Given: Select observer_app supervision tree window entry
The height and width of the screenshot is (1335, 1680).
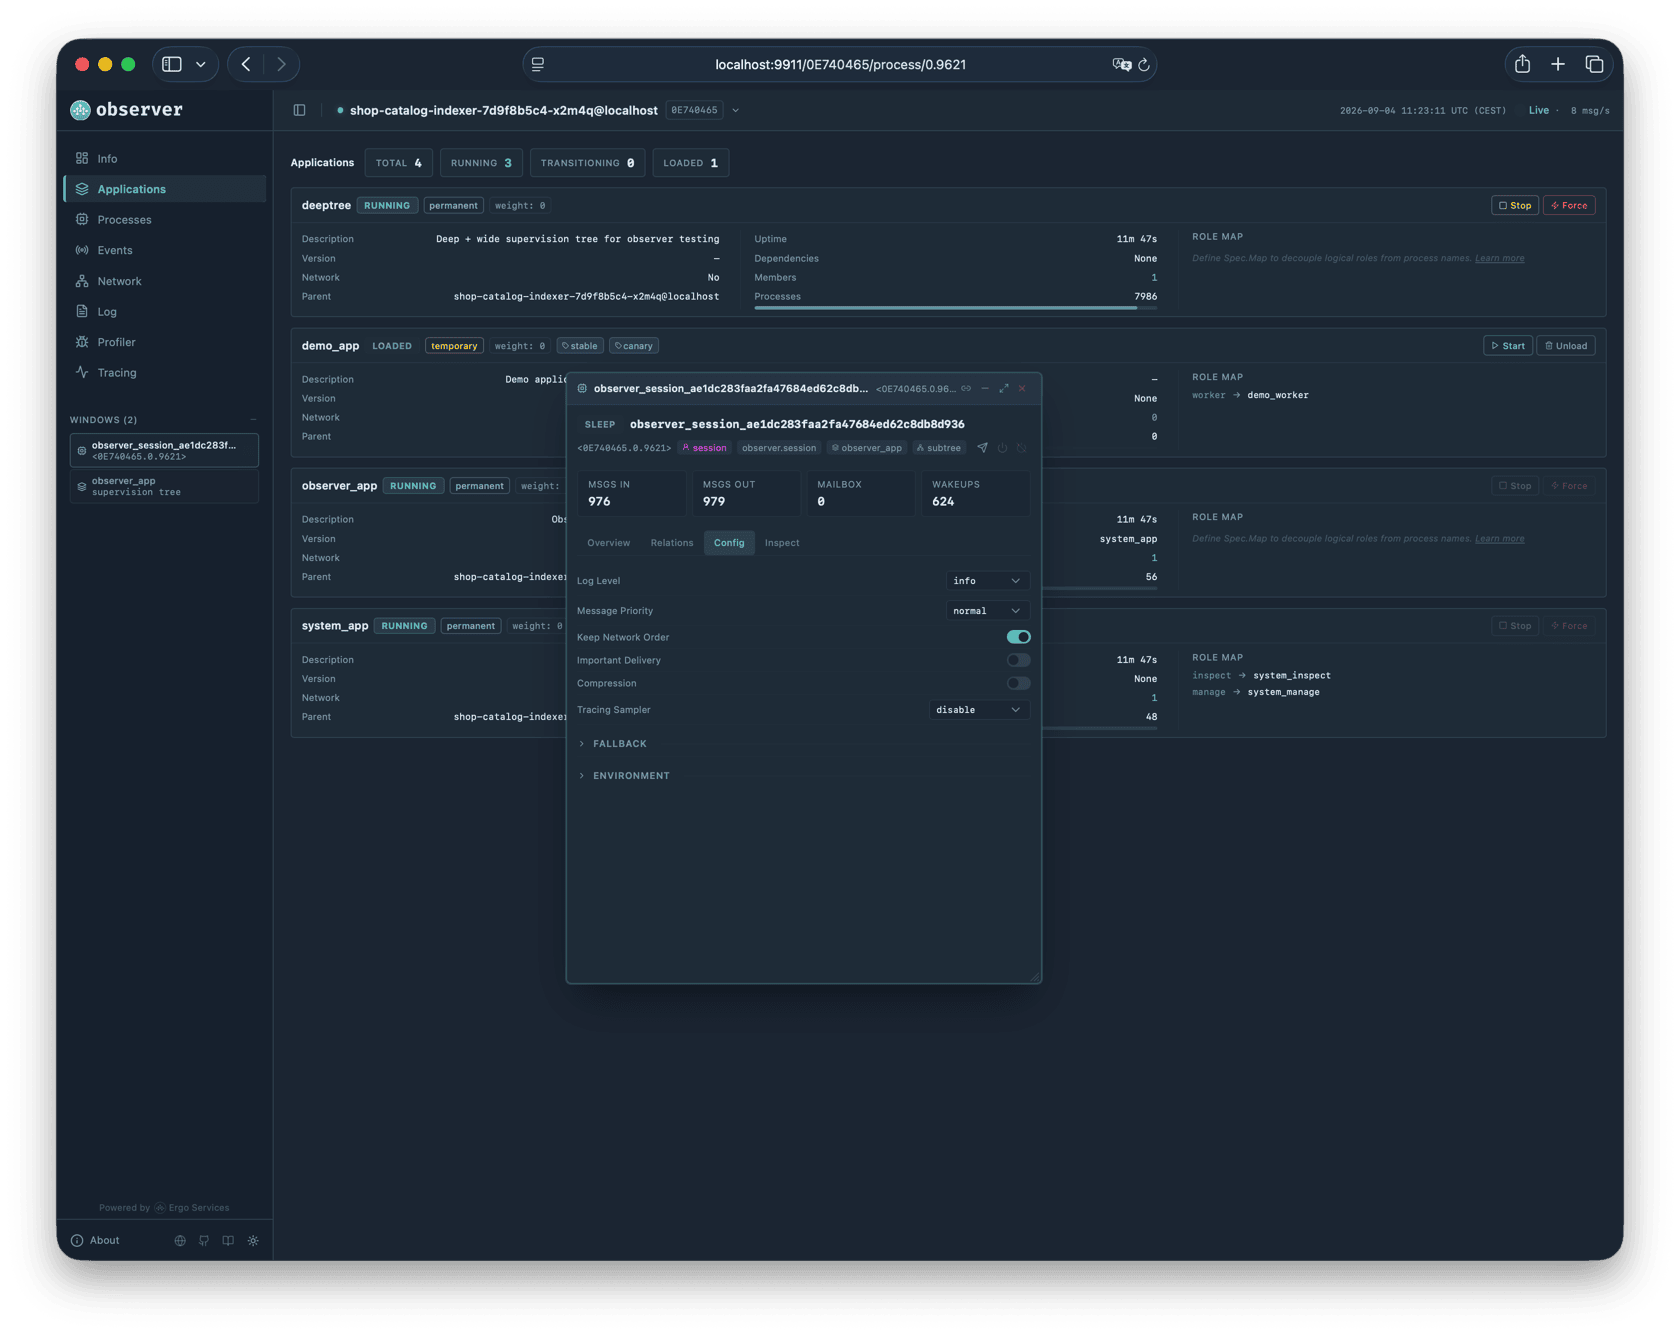Looking at the screenshot, I should coord(164,486).
